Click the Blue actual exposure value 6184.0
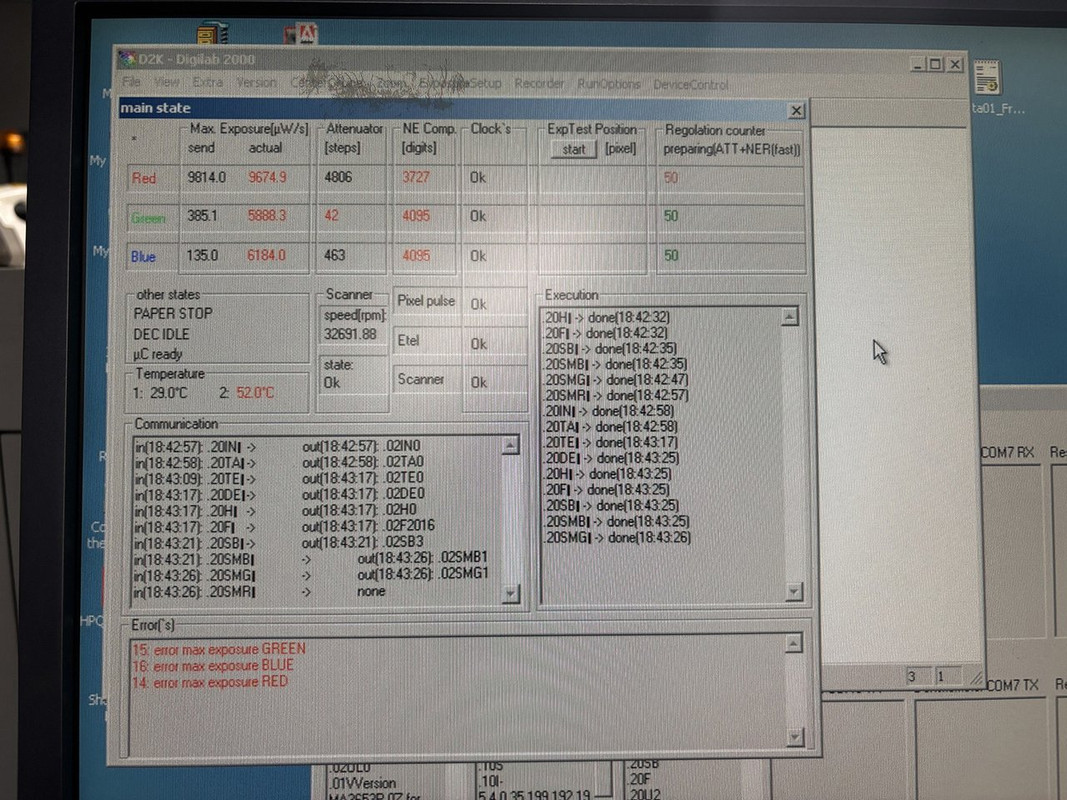This screenshot has width=1067, height=800. point(267,255)
